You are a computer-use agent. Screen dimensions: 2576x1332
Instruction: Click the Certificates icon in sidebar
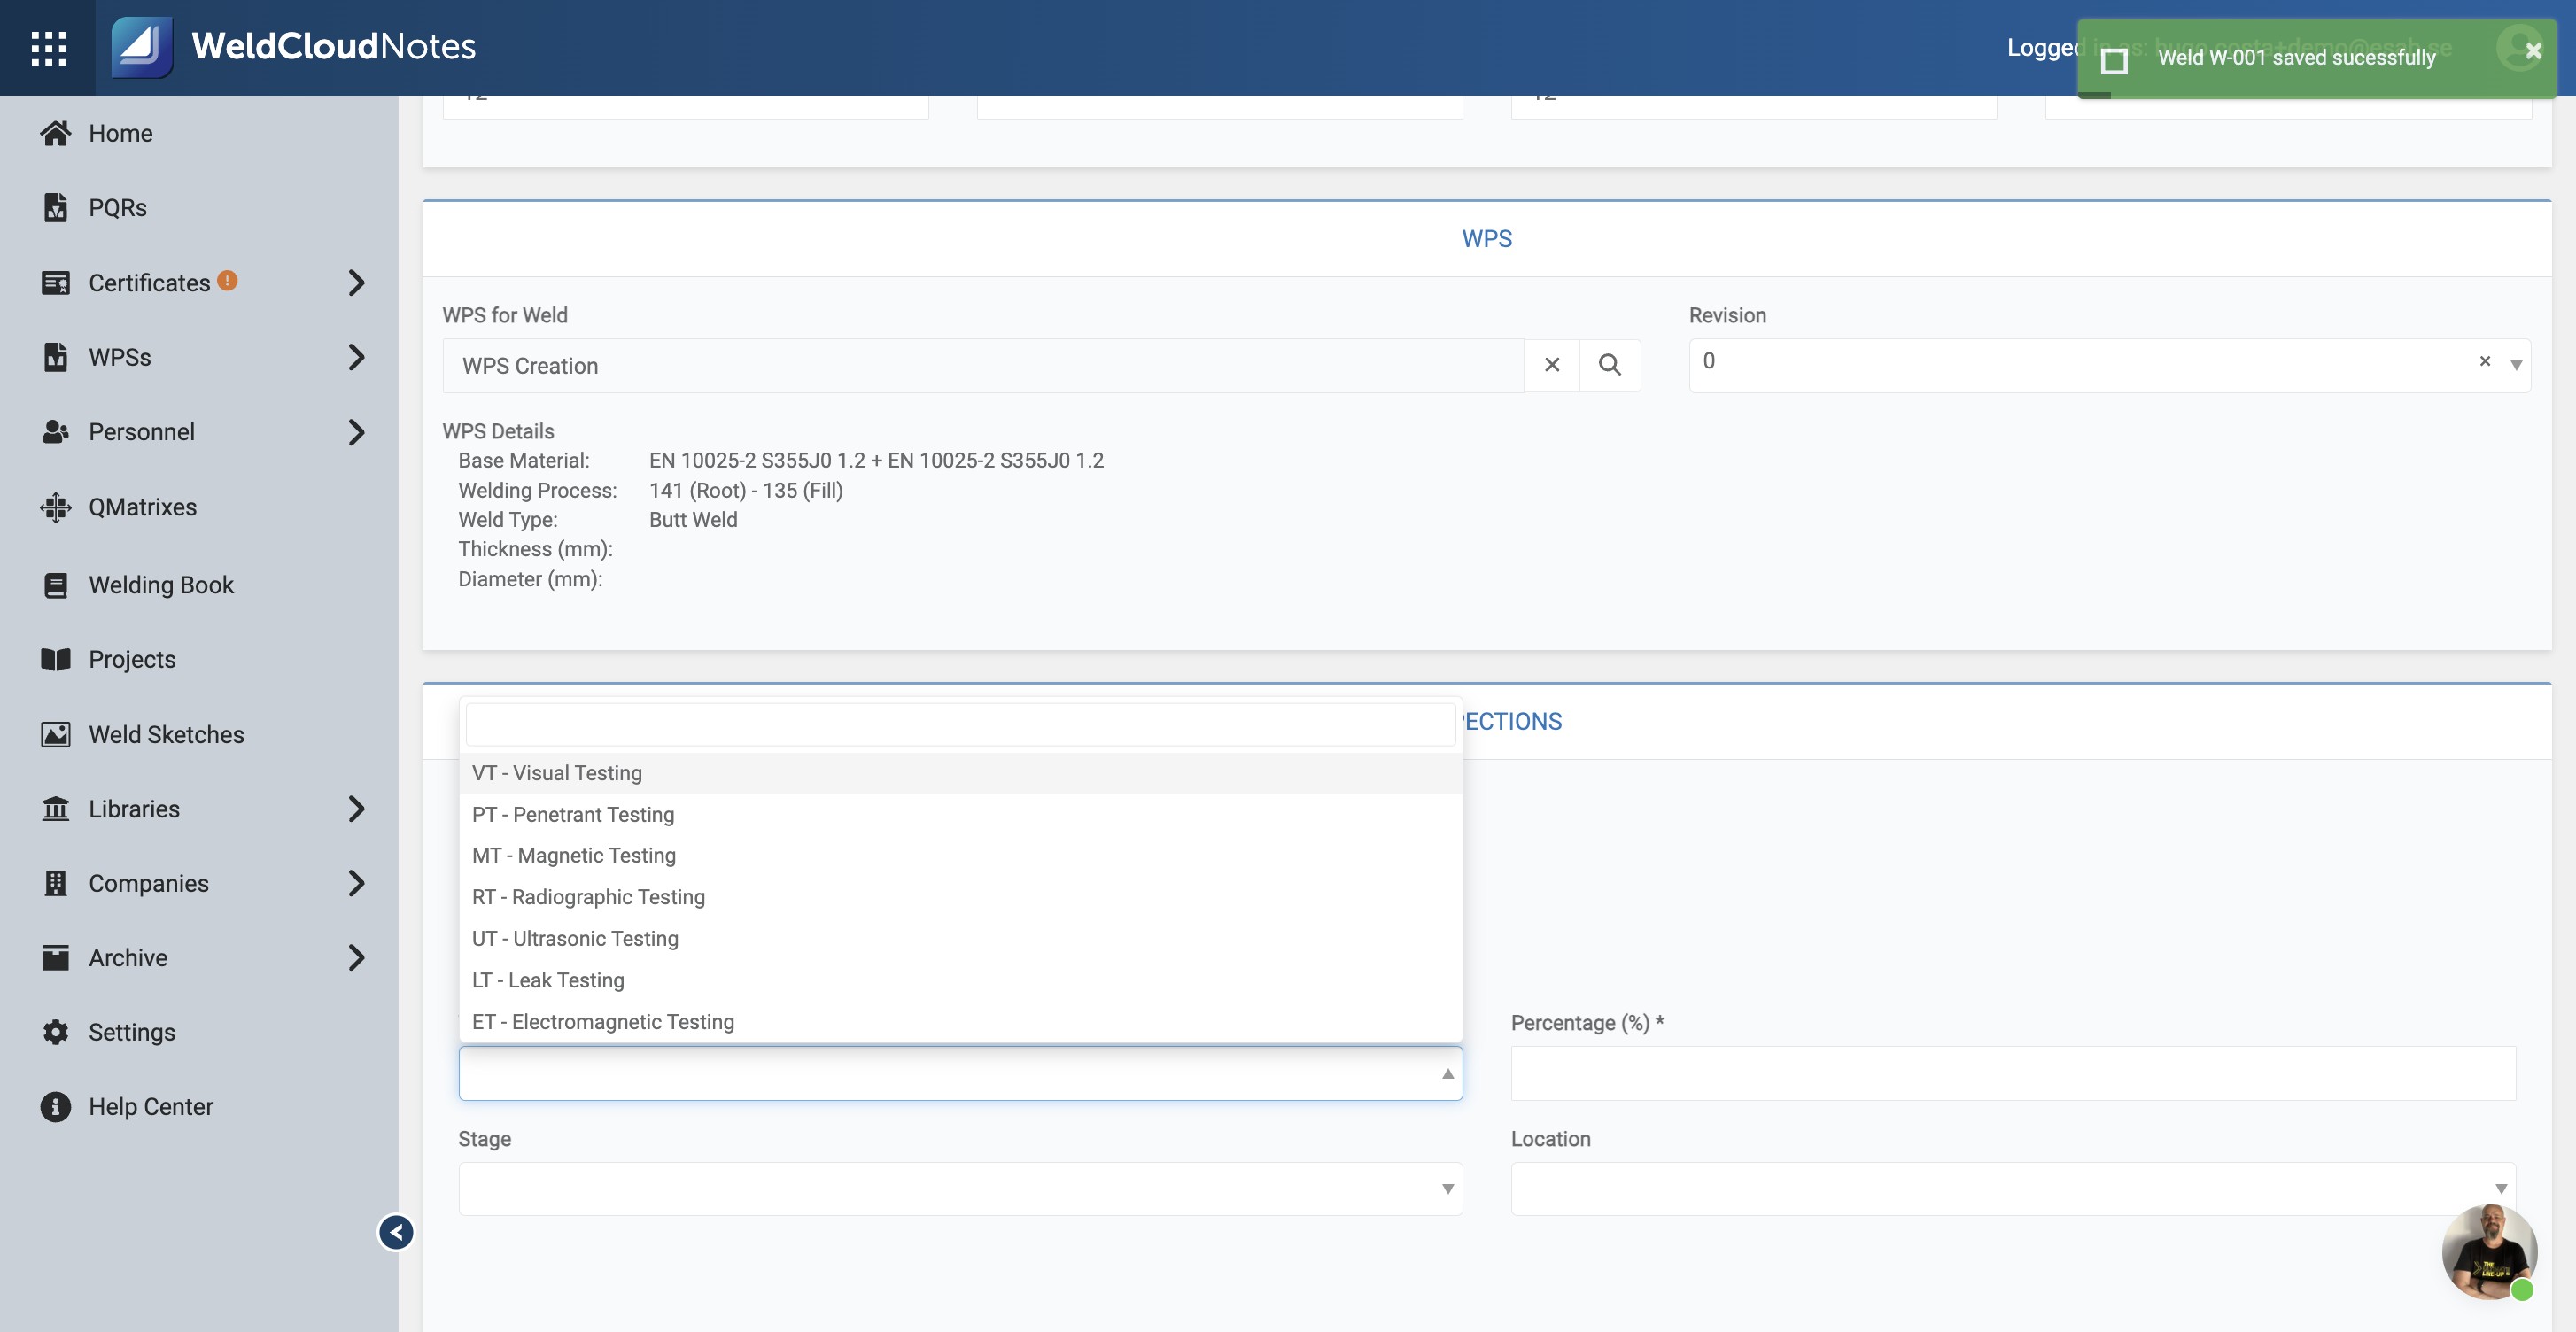point(56,283)
